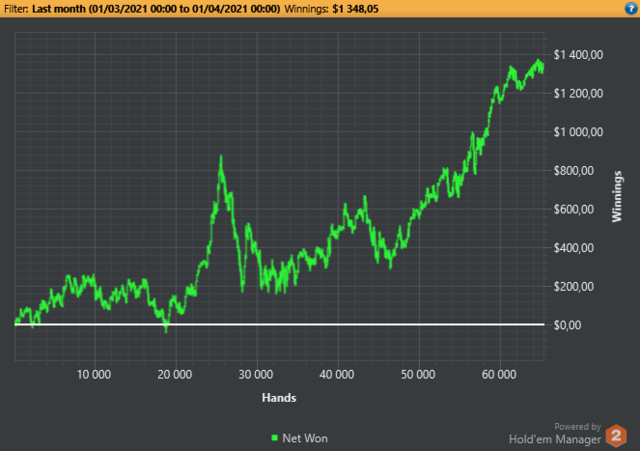
Task: Click the Winnings vertical axis title
Action: [617, 197]
